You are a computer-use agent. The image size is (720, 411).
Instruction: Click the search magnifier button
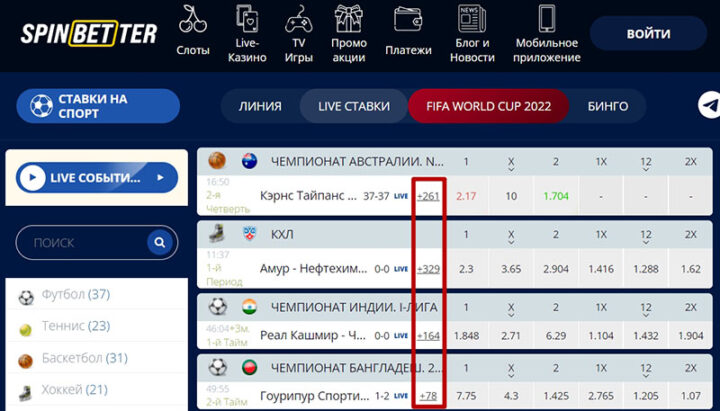click(x=160, y=242)
